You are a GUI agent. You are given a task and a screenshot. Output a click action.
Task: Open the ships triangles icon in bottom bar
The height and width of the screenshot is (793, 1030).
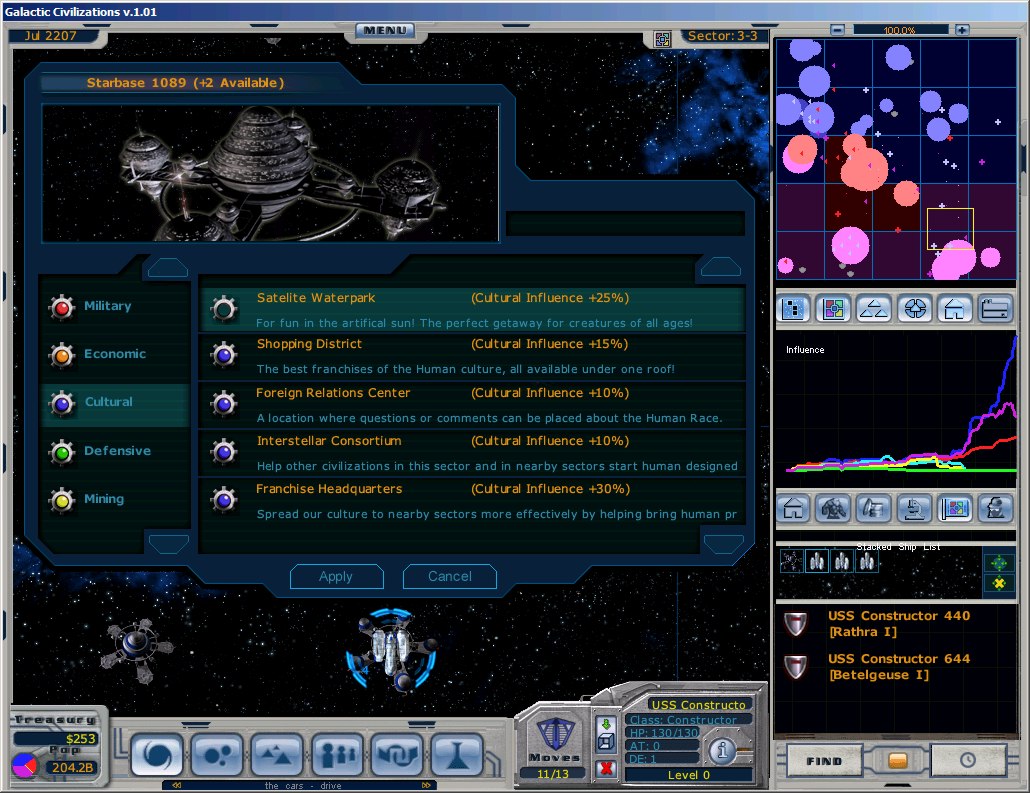(x=277, y=754)
